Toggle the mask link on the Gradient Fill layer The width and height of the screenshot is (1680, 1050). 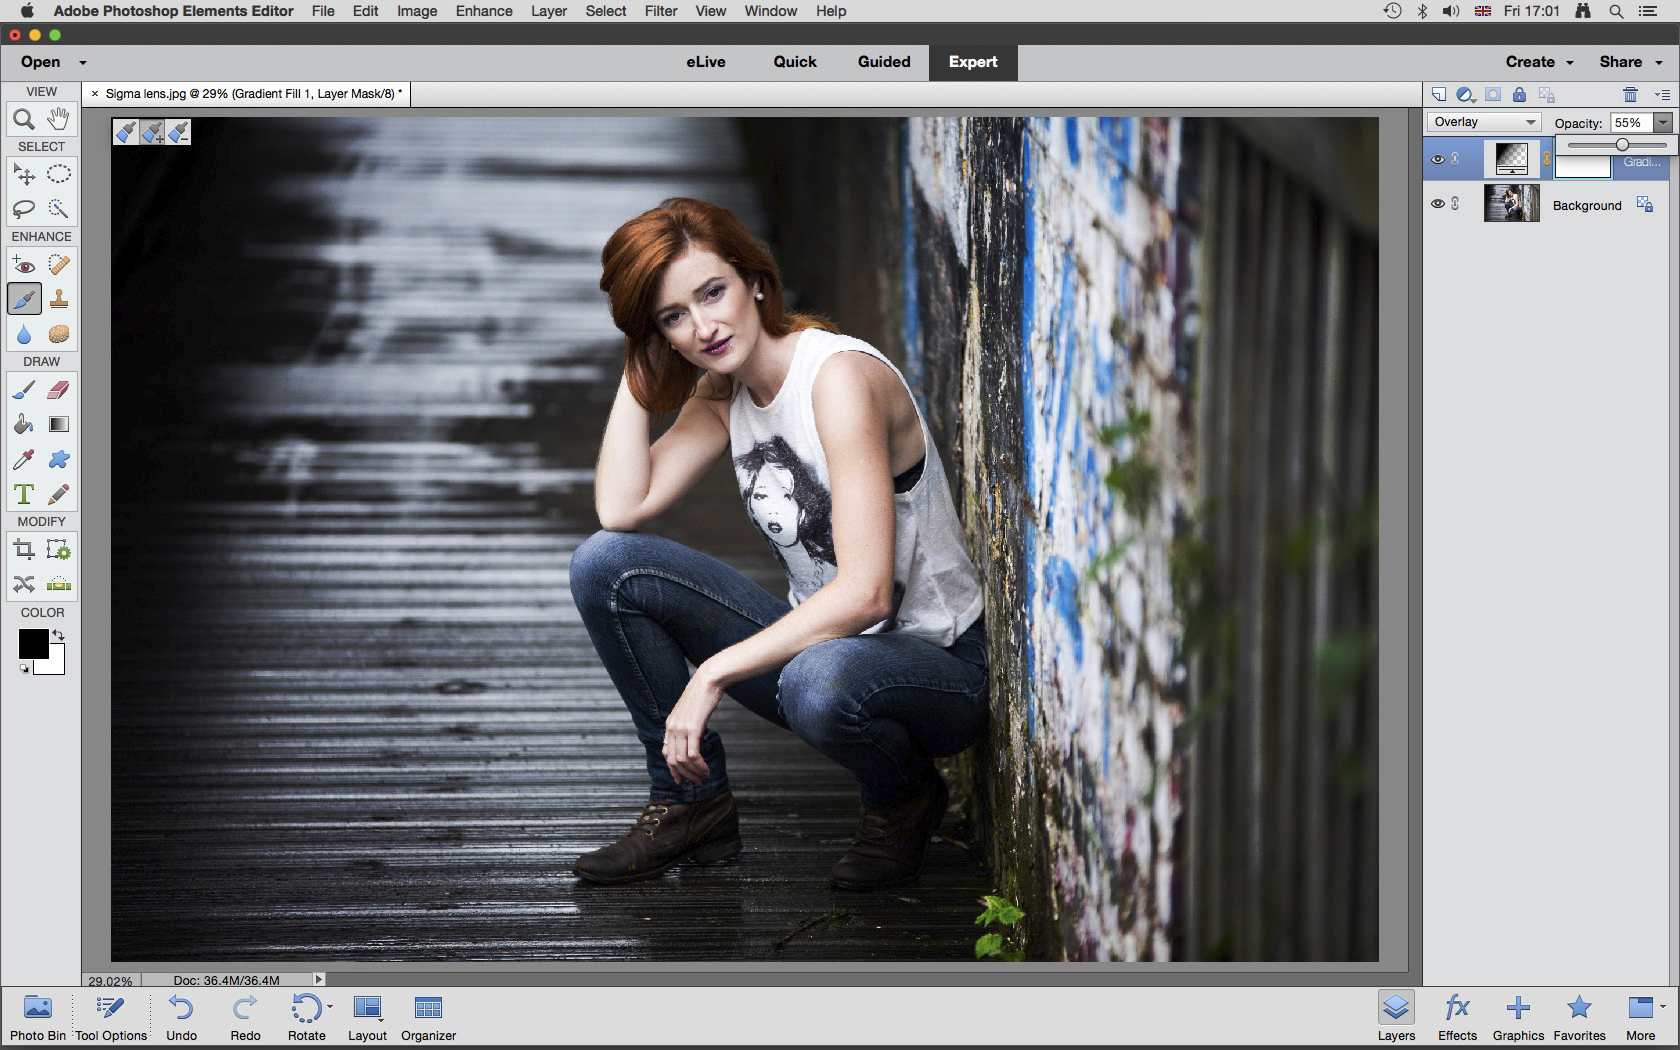point(1547,159)
